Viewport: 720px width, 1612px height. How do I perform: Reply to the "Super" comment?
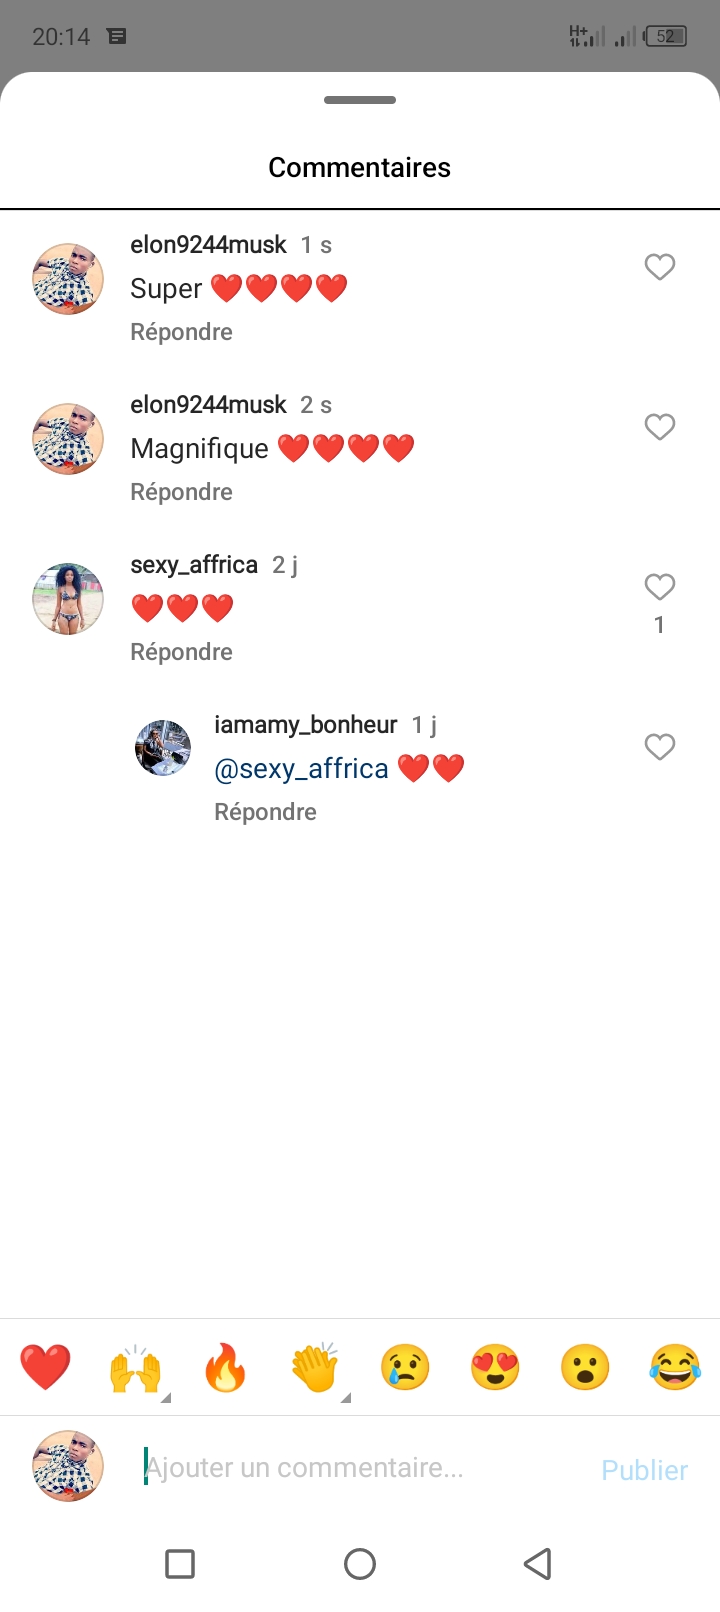(x=181, y=332)
